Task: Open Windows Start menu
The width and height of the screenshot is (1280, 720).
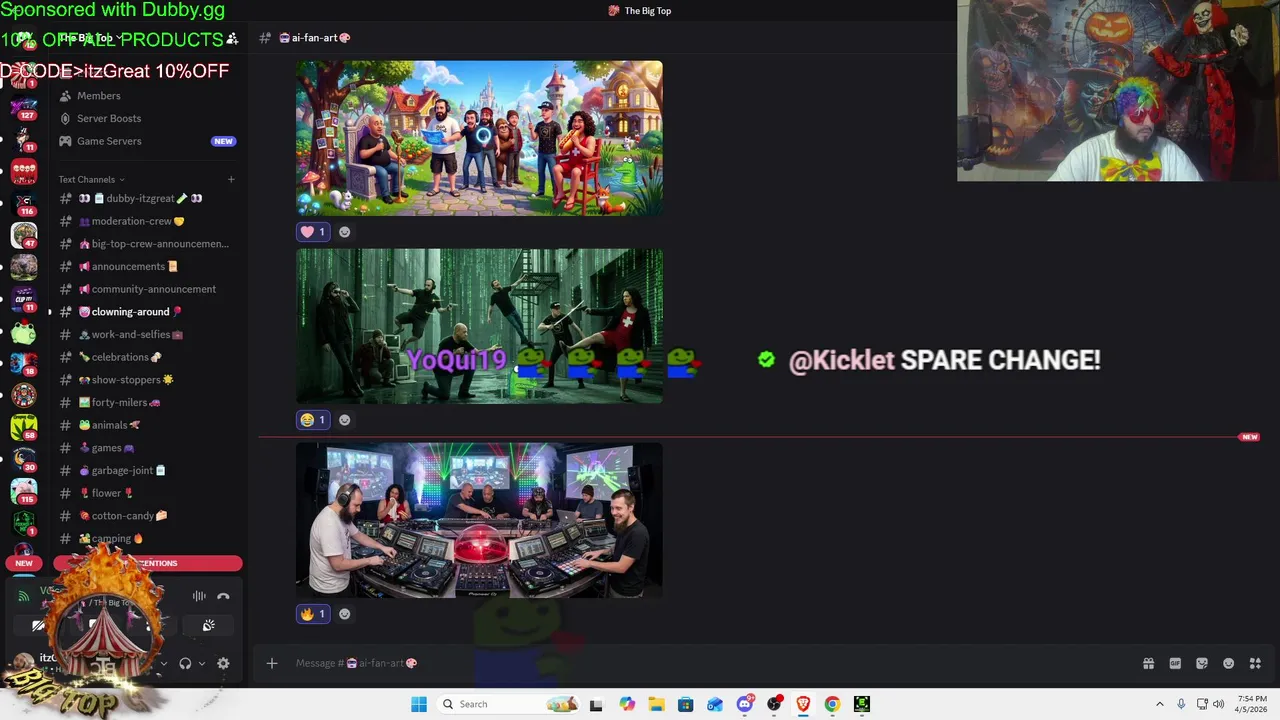Action: tap(419, 704)
